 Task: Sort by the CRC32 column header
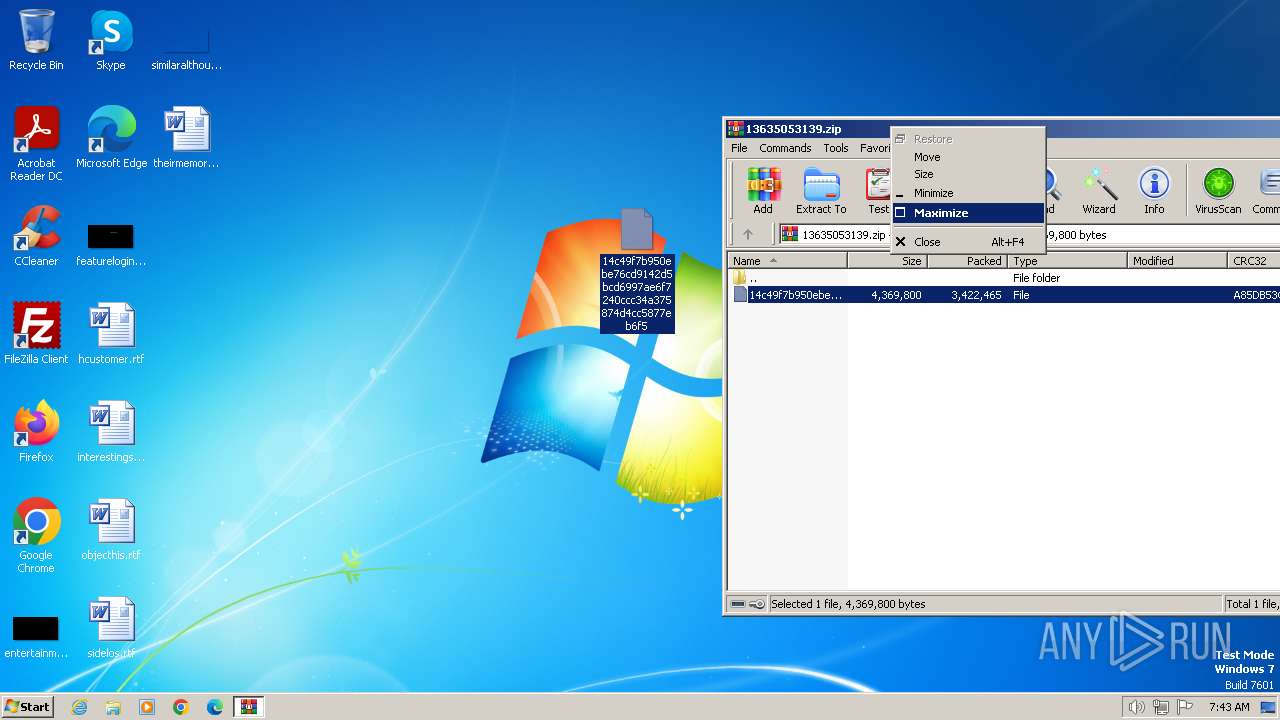[x=1254, y=261]
